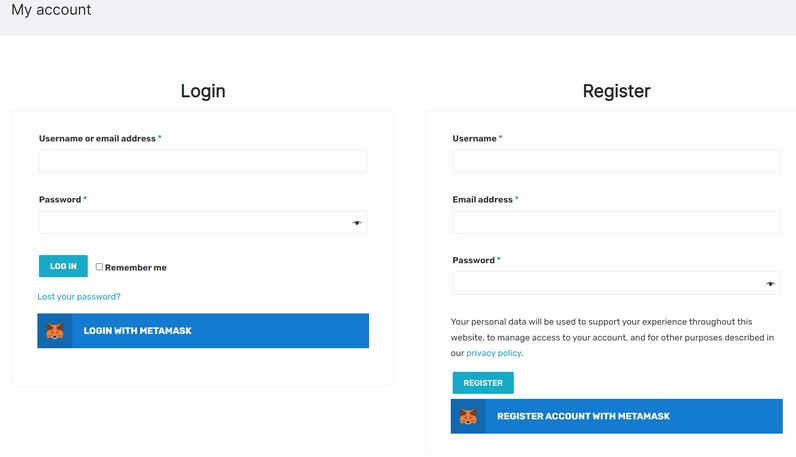Open the privacy policy link
Screen dimensions: 796x457
click(493, 353)
